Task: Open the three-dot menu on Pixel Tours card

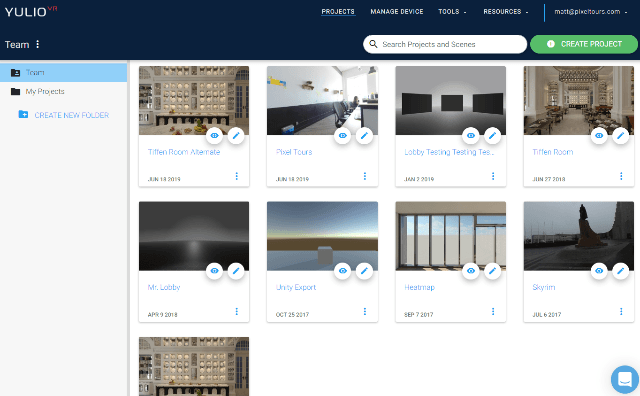Action: (x=364, y=176)
